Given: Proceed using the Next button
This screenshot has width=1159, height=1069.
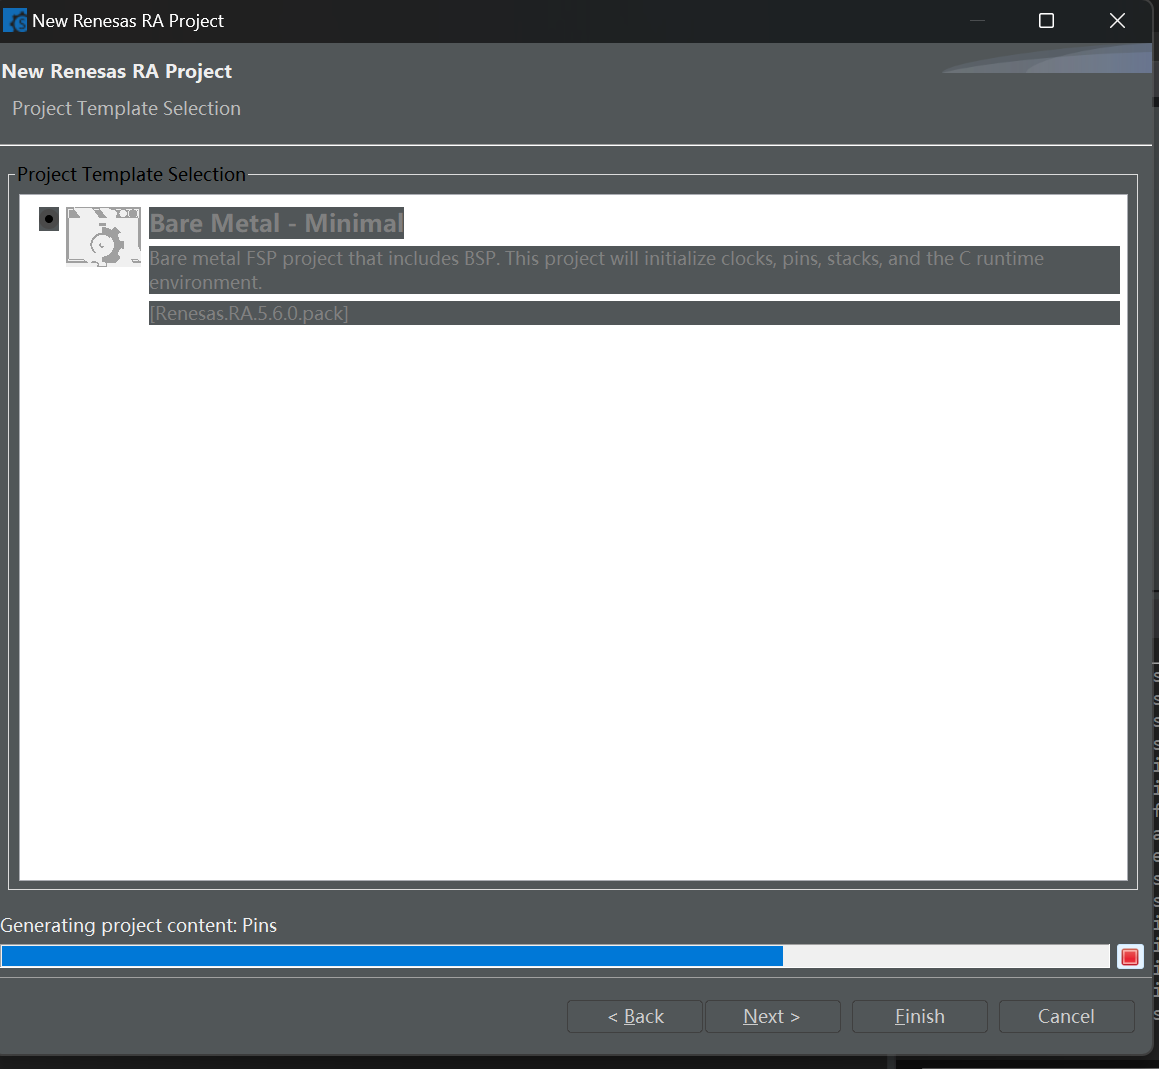Looking at the screenshot, I should pos(772,1017).
